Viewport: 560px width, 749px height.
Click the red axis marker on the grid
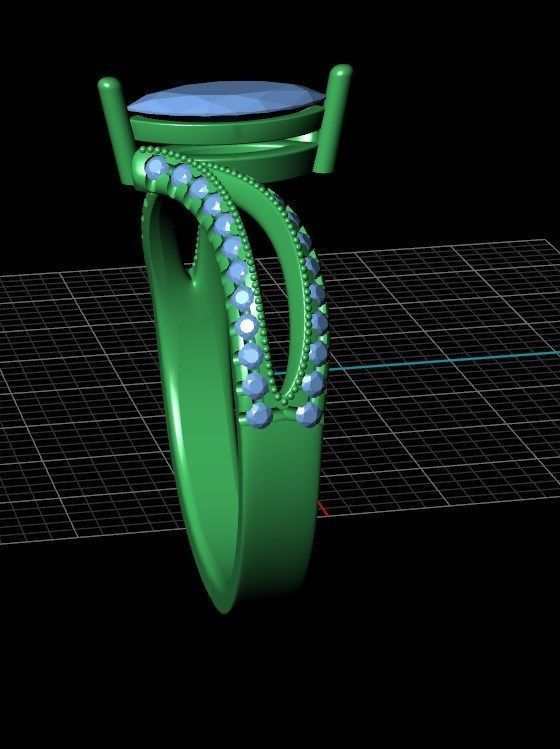pos(323,509)
